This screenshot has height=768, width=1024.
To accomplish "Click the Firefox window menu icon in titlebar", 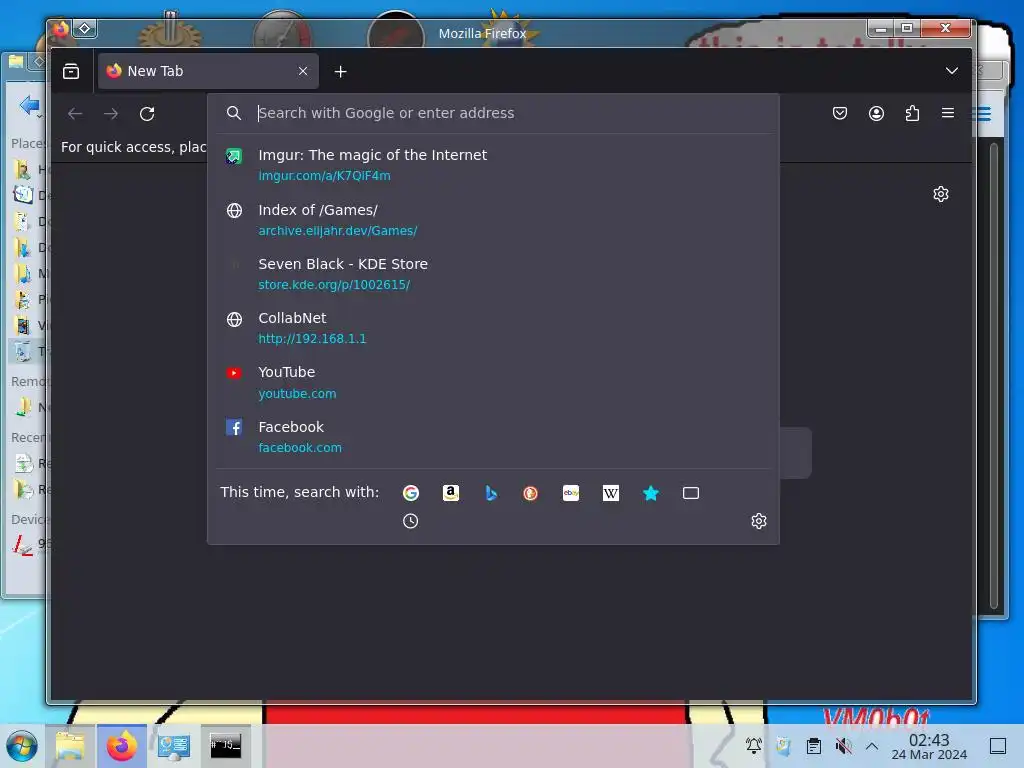I will [61, 29].
